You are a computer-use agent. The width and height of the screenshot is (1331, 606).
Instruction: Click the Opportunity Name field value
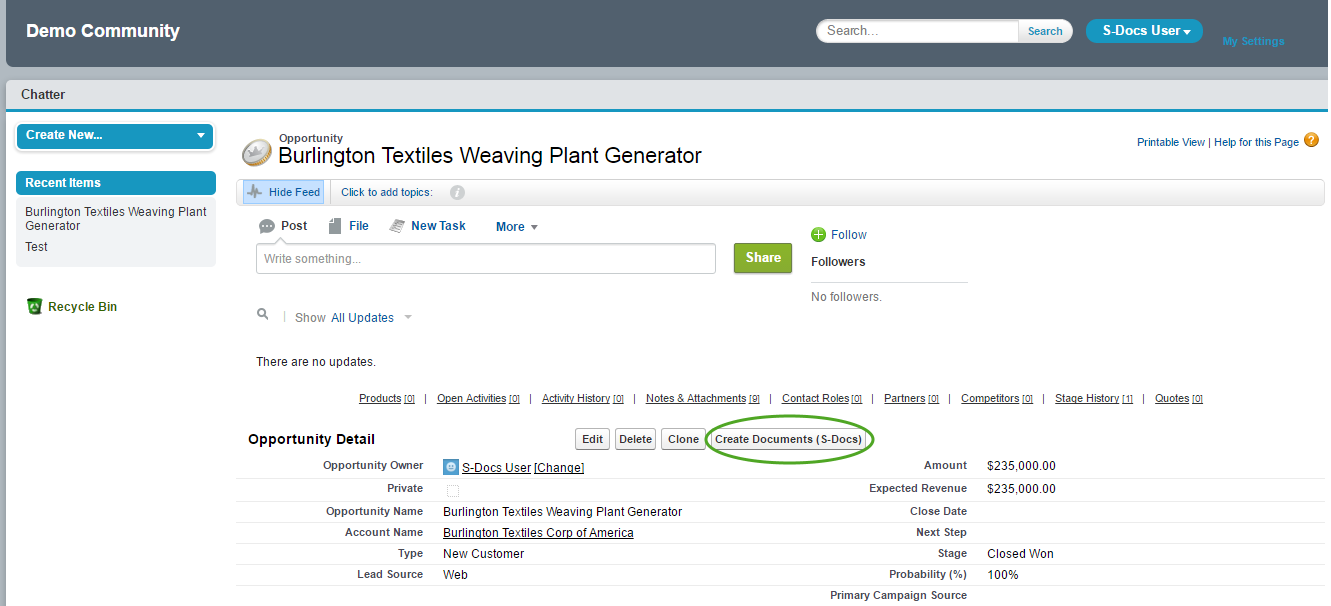coord(562,512)
